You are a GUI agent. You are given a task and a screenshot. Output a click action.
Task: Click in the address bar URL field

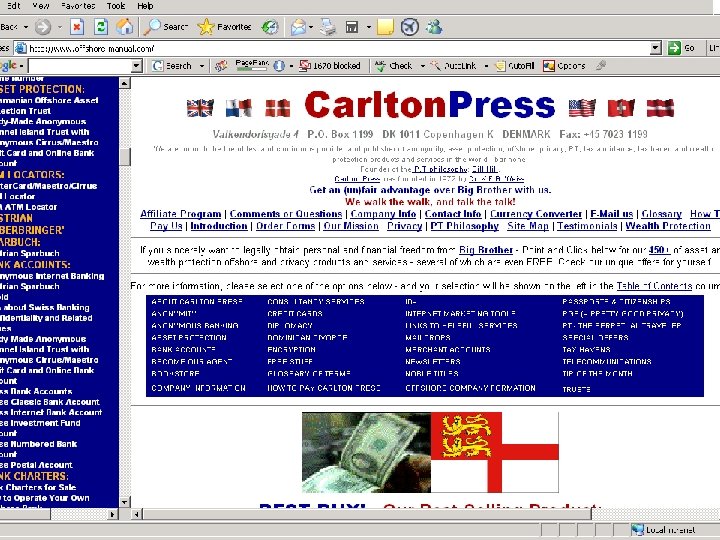[x=339, y=48]
